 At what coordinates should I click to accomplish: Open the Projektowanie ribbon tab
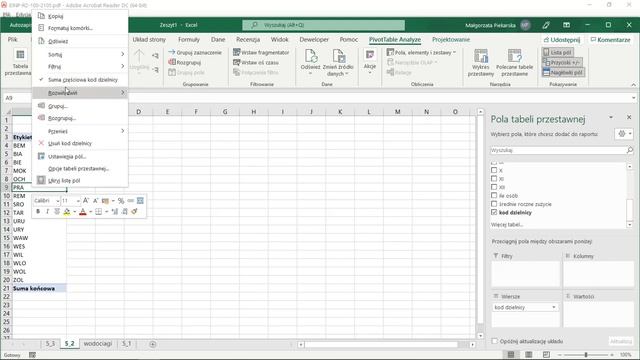(451, 40)
